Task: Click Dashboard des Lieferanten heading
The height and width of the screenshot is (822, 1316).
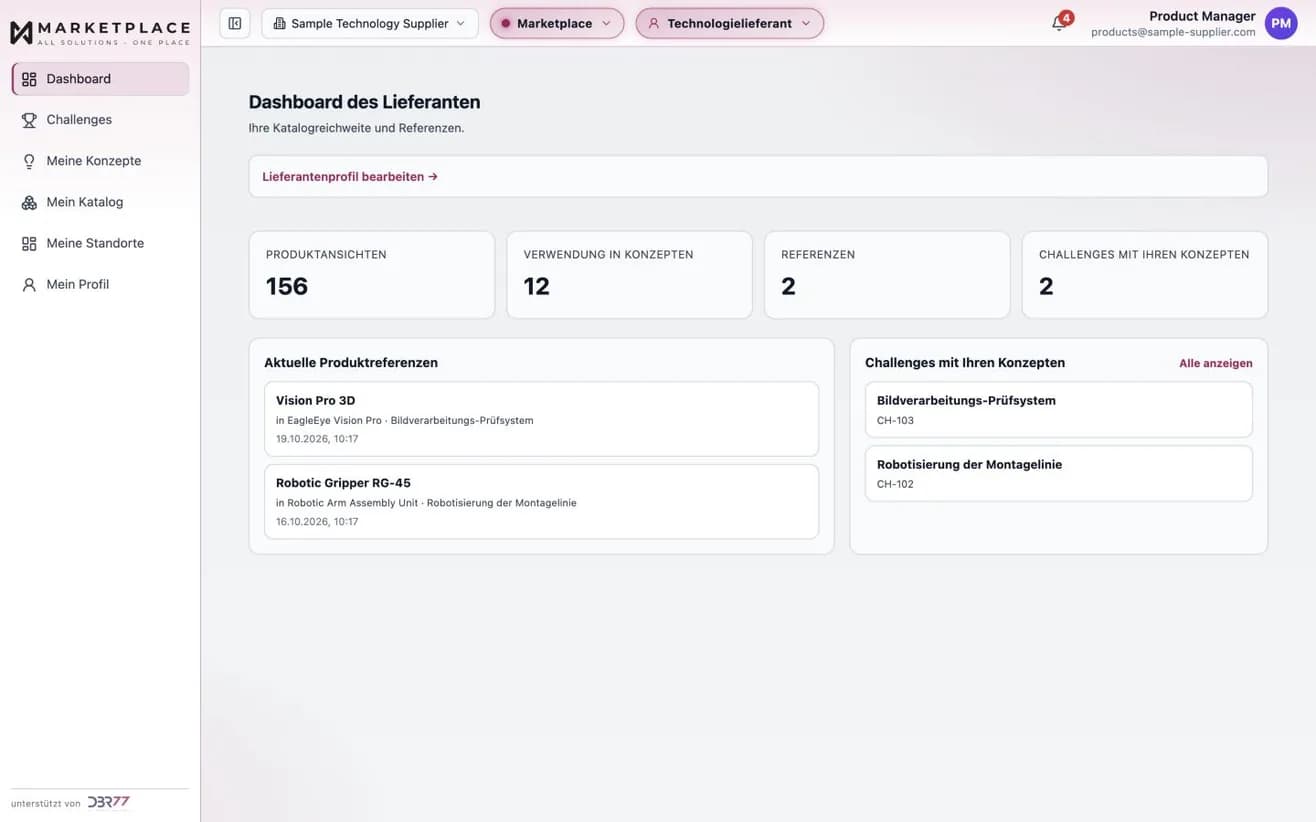Action: click(364, 102)
